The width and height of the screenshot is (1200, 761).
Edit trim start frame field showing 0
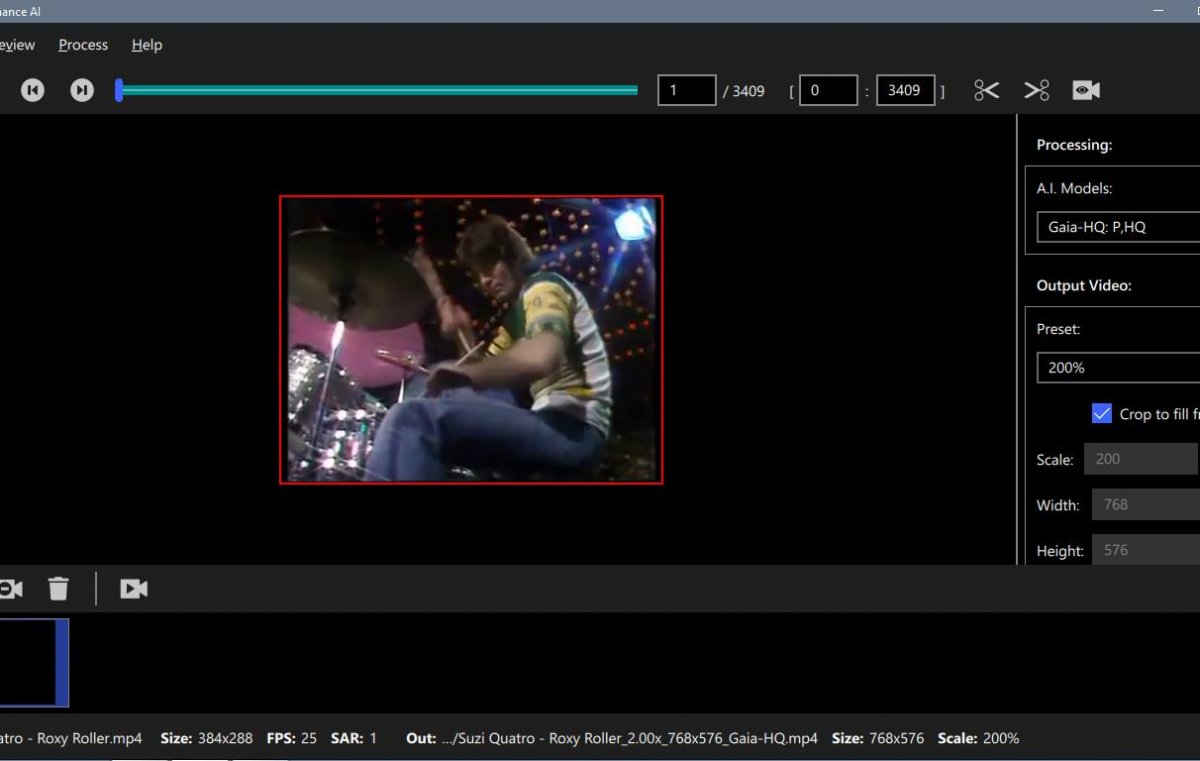click(828, 90)
